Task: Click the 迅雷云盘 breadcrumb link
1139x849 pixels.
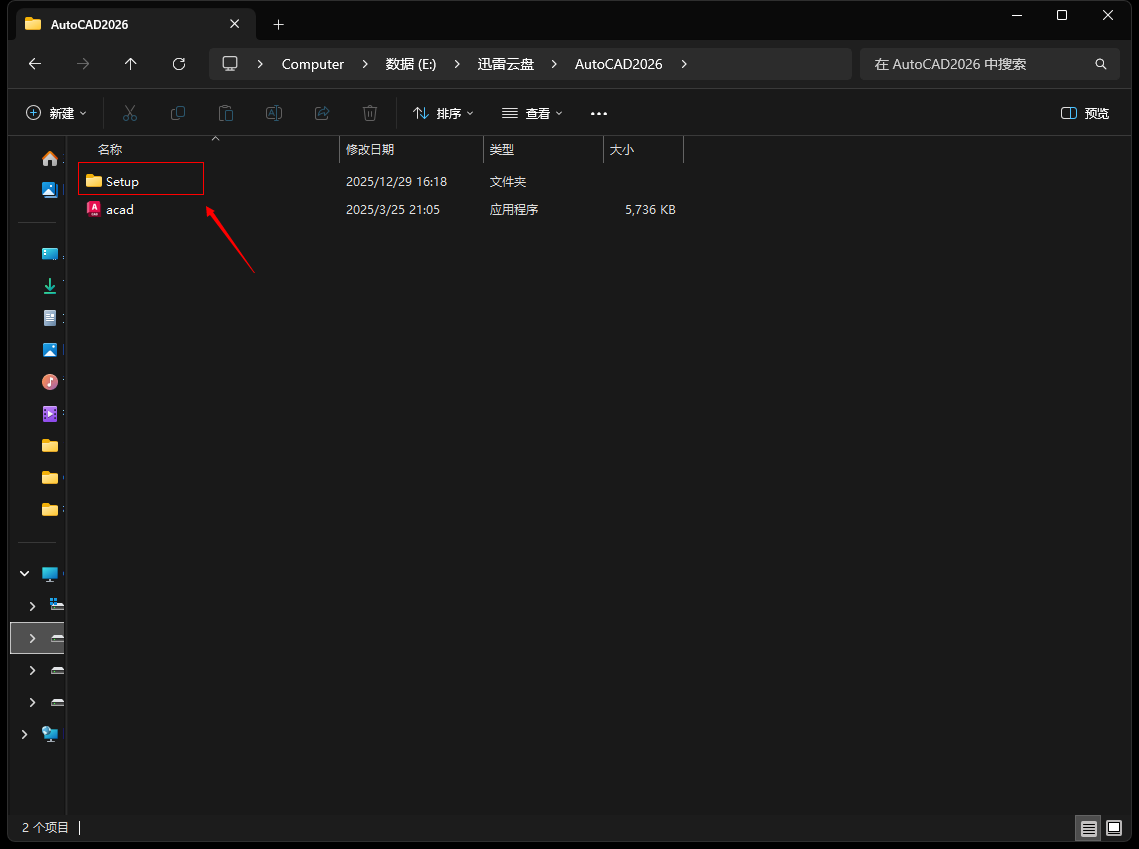Action: (505, 64)
